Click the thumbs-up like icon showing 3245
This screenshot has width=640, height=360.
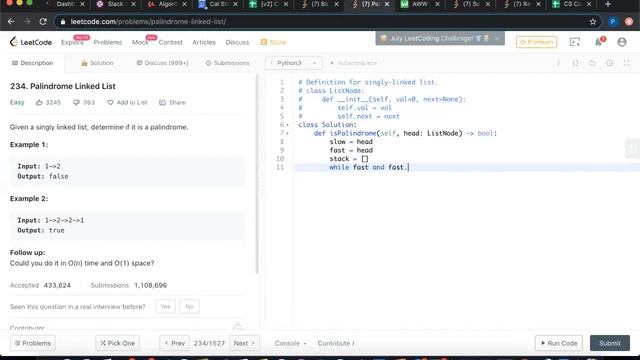(39, 102)
